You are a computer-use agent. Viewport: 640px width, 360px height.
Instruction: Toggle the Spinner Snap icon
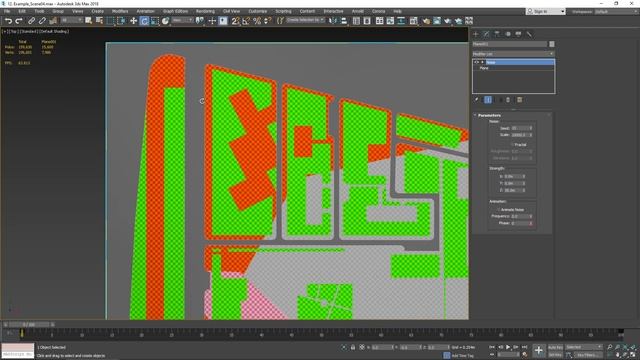(x=267, y=21)
